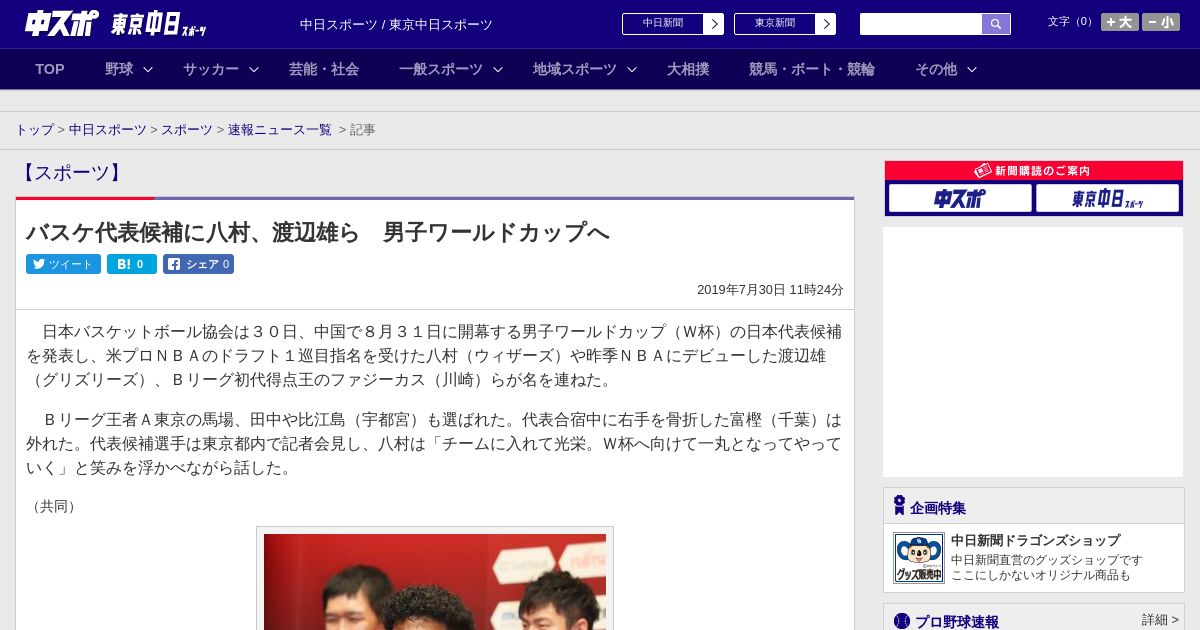Expand chevron beside 地域スポーツ

[x=632, y=70]
